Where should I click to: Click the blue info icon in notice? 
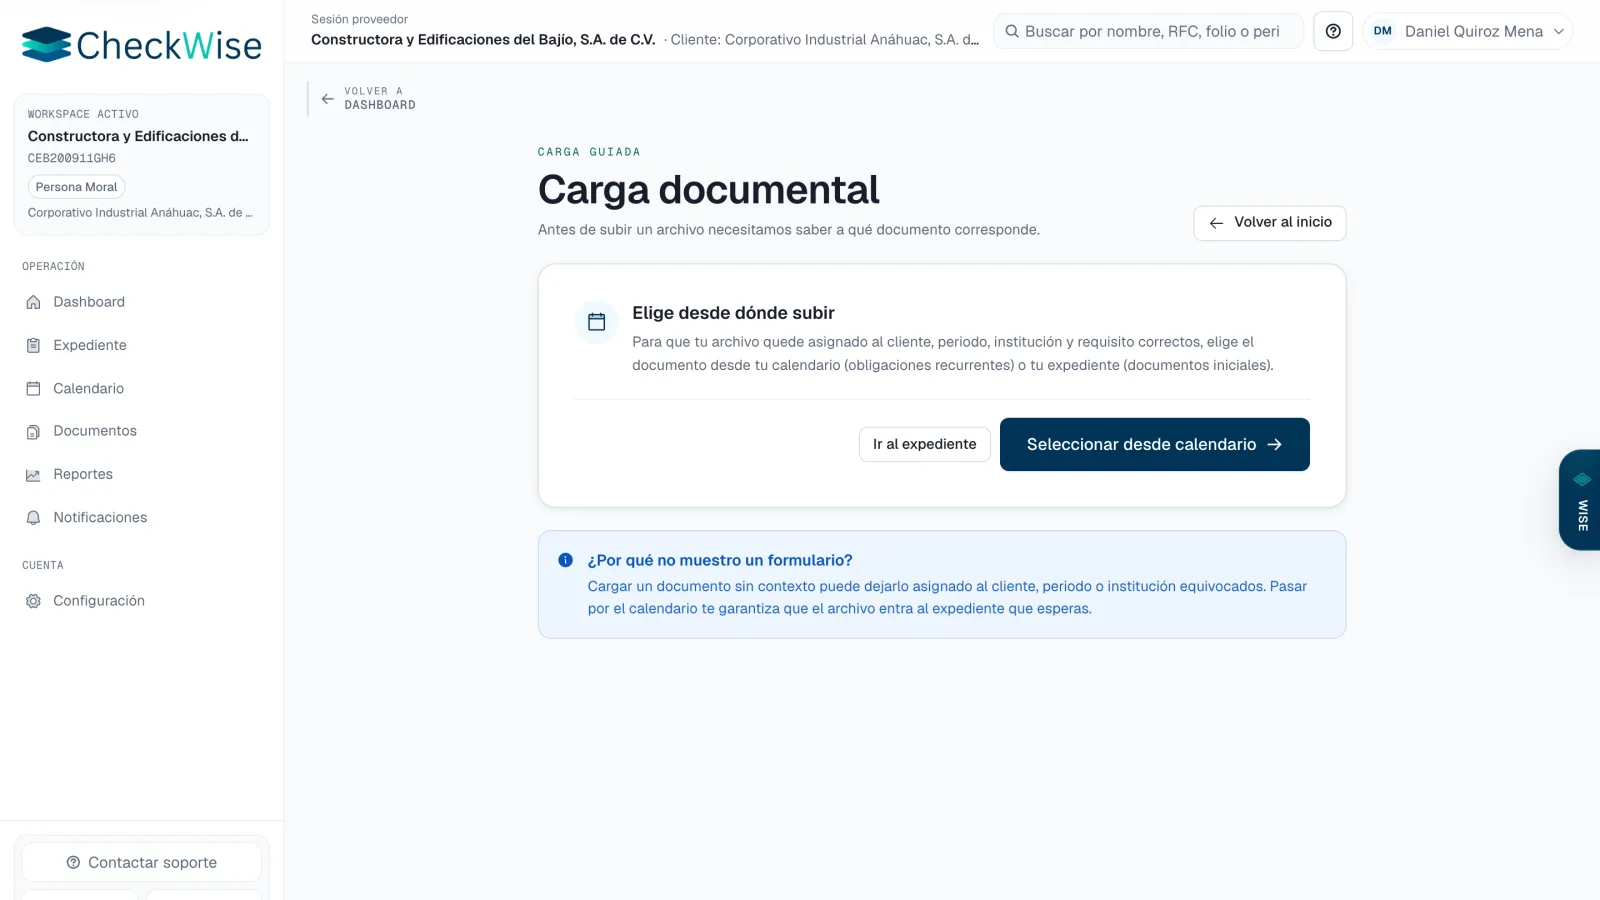[565, 560]
